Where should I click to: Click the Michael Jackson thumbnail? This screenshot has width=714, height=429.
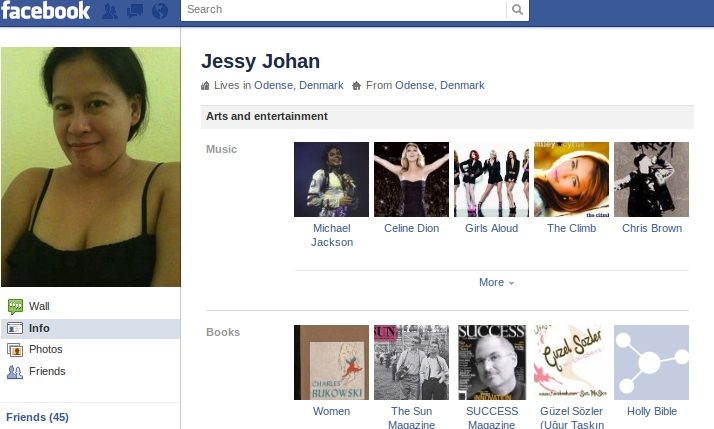(x=332, y=179)
